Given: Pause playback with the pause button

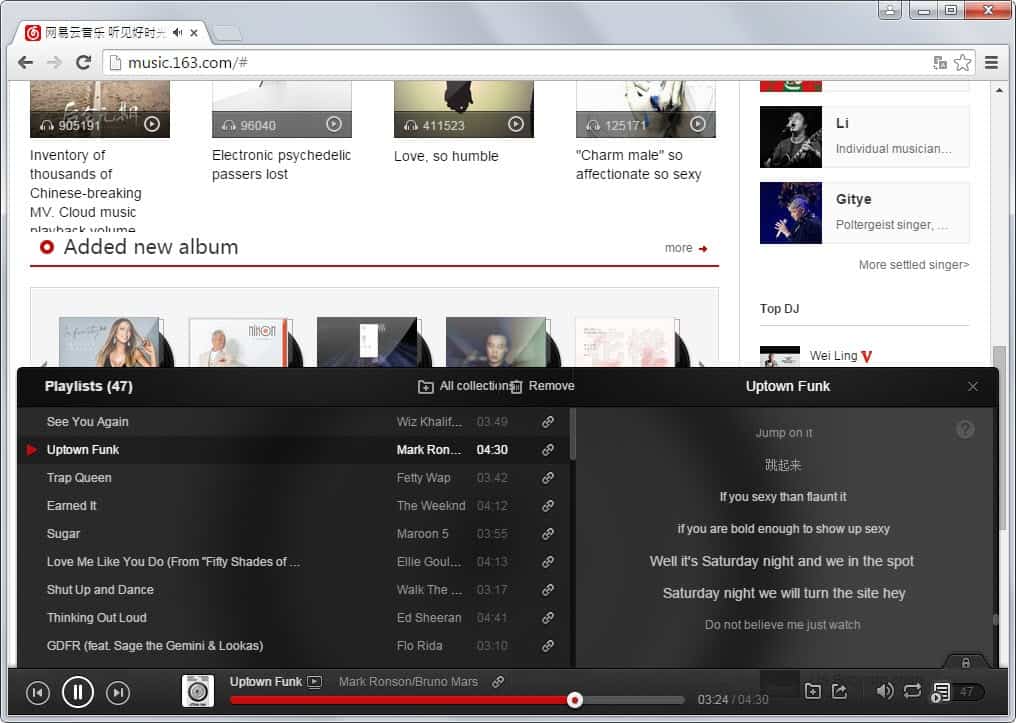Looking at the screenshot, I should click(x=78, y=692).
